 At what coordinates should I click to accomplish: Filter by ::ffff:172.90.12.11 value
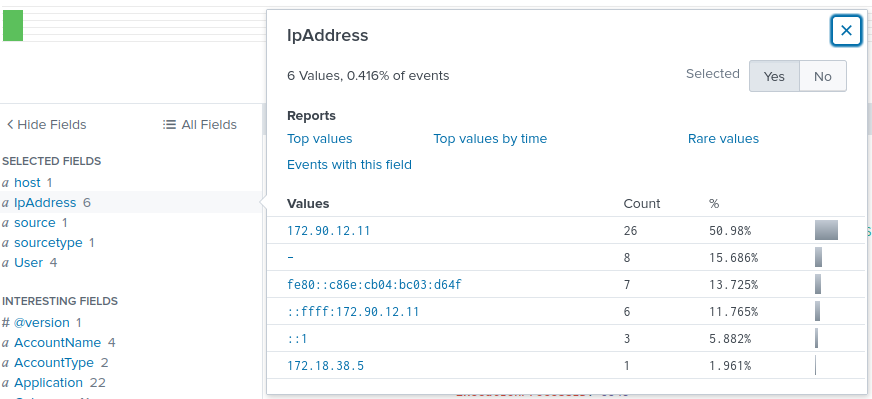[x=353, y=312]
